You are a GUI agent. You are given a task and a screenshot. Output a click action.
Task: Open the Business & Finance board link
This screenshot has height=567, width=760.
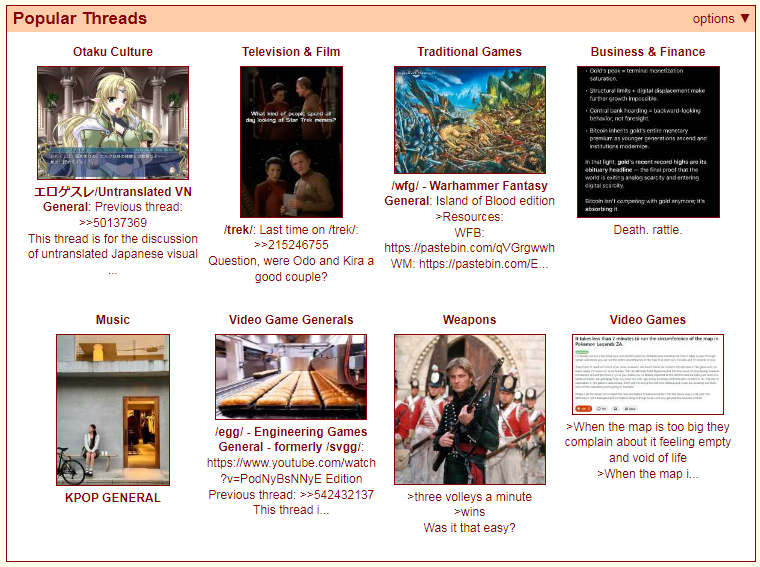pyautogui.click(x=648, y=52)
